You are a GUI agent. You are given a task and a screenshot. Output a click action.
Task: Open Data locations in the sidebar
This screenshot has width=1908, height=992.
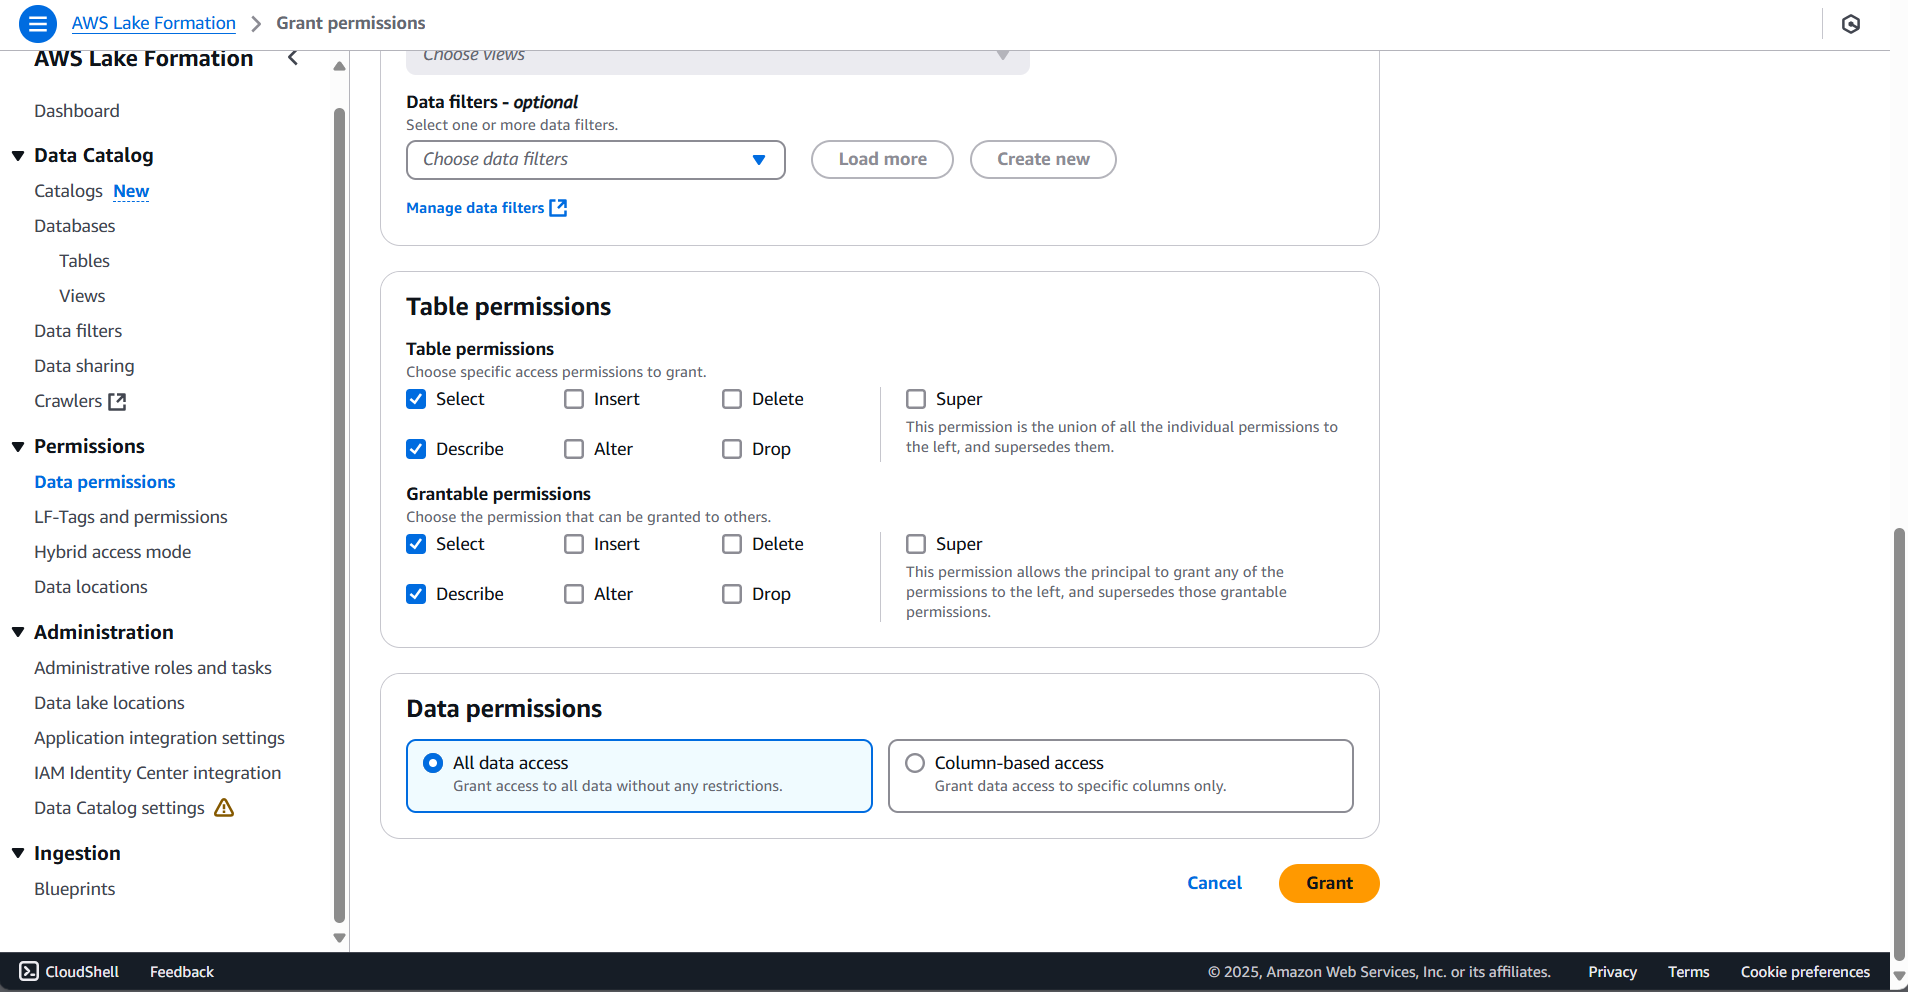[x=91, y=587]
